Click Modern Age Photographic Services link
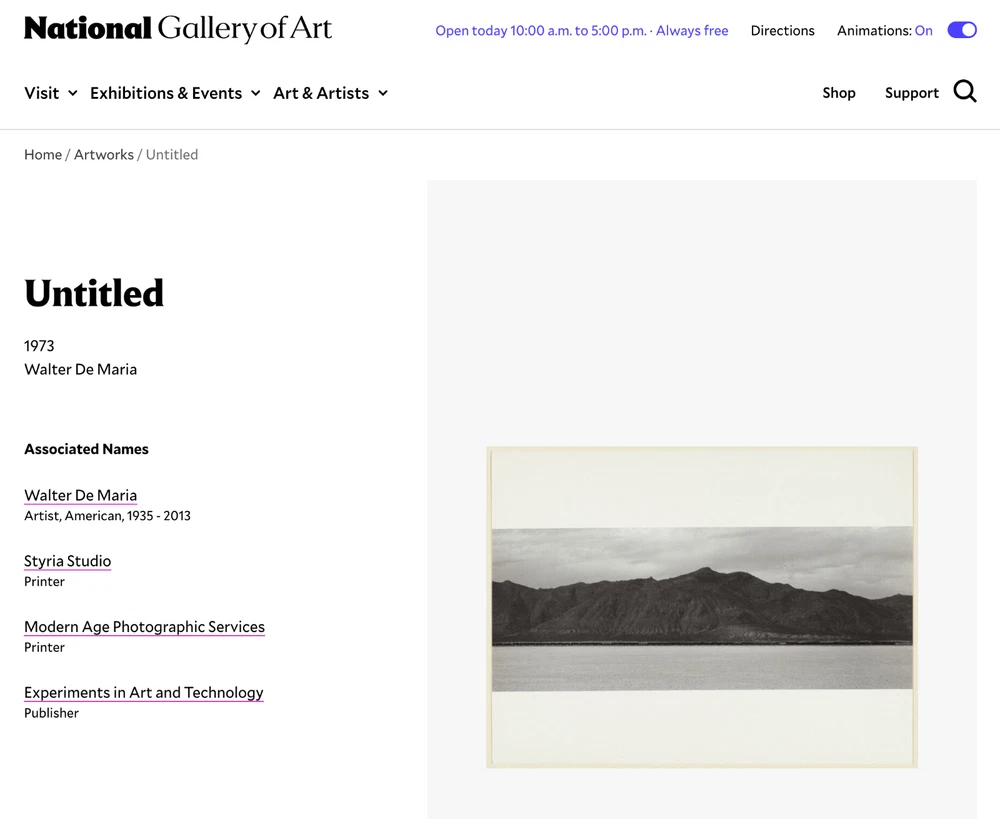1000x819 pixels. [144, 627]
